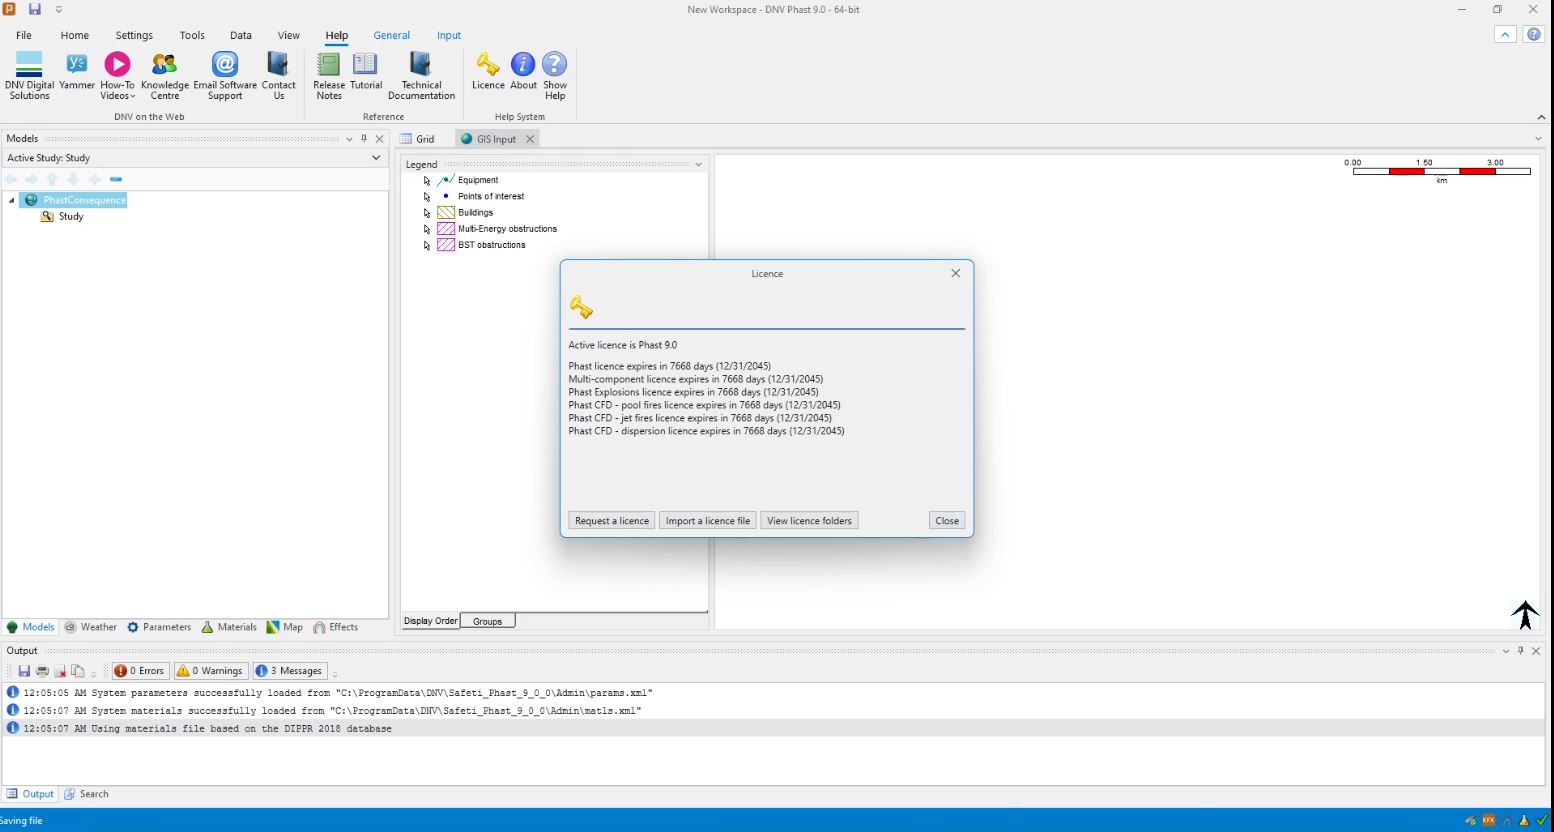The height and width of the screenshot is (832, 1554).
Task: Close the GIS Input tab
Action: 530,139
